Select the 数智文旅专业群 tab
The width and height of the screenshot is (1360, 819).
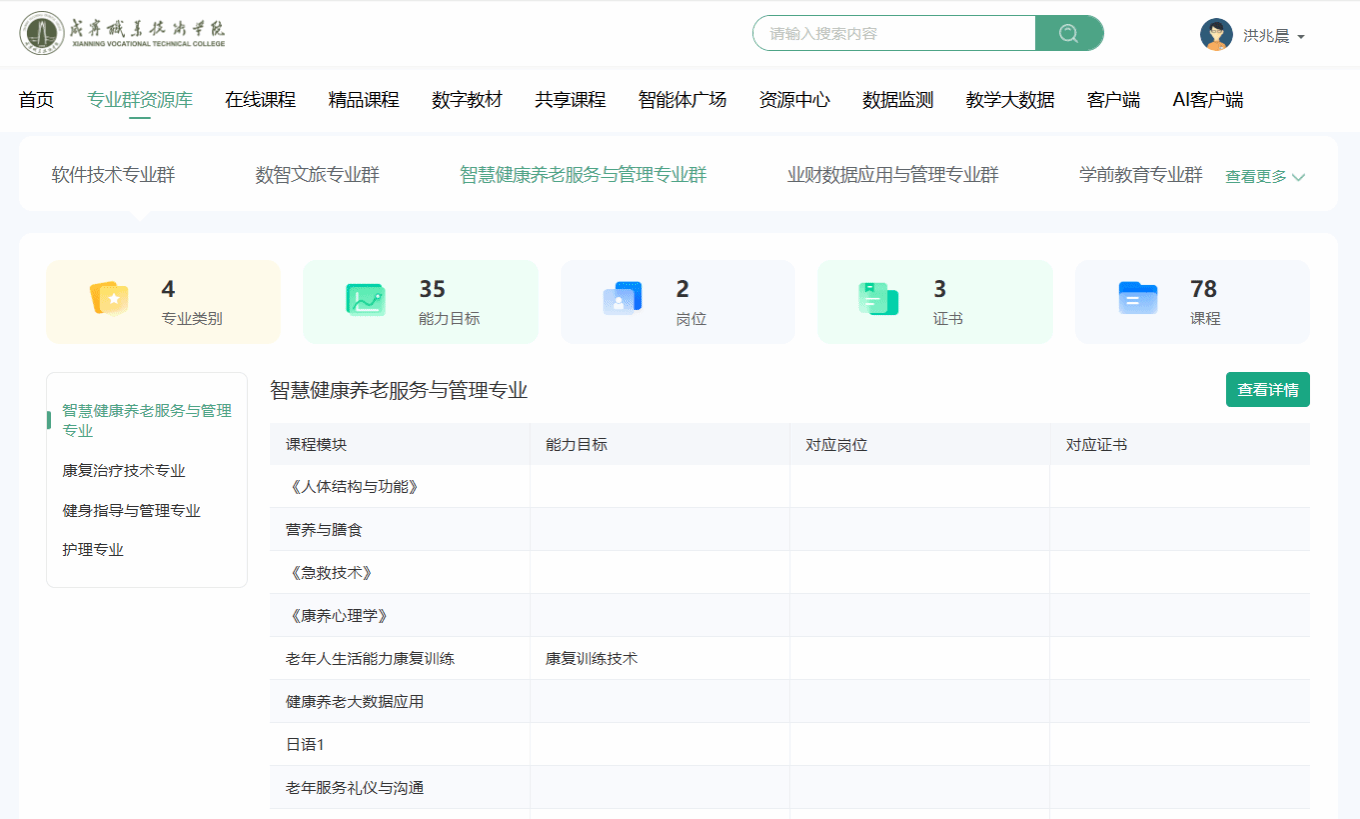click(x=317, y=175)
